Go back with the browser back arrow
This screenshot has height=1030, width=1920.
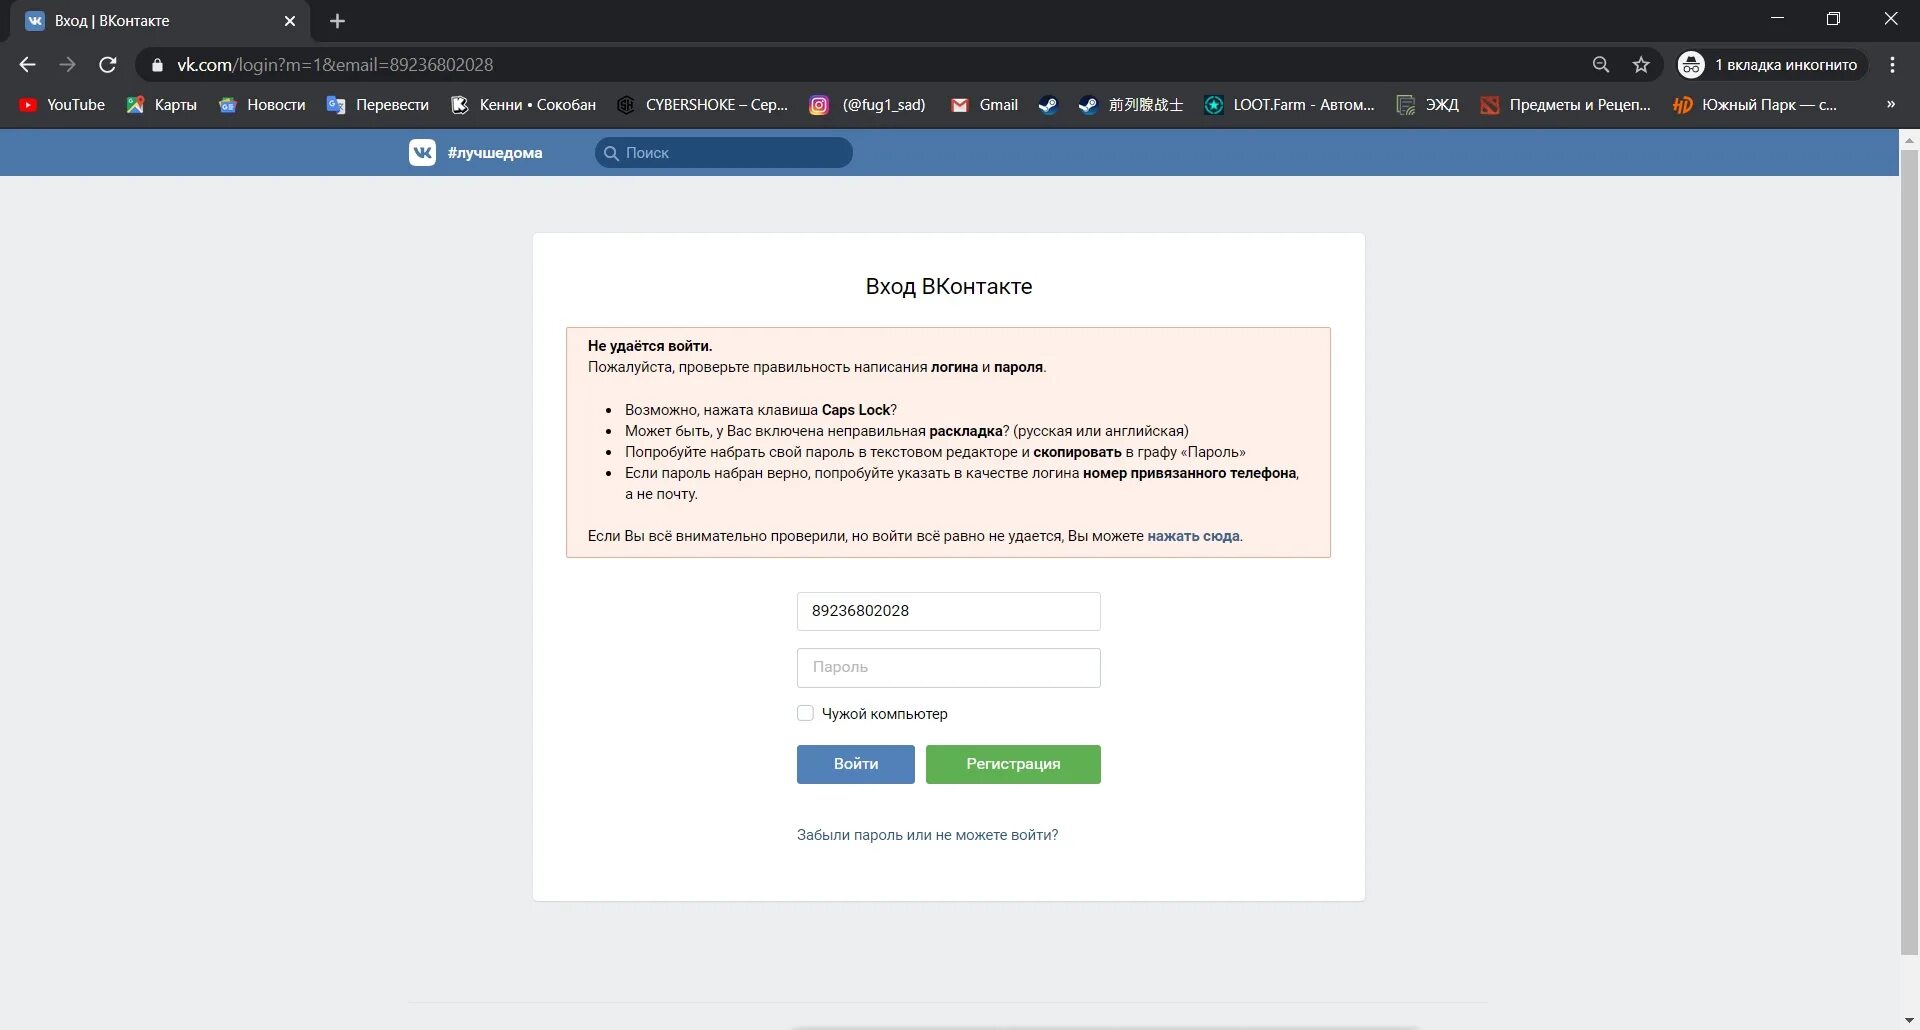tap(27, 65)
